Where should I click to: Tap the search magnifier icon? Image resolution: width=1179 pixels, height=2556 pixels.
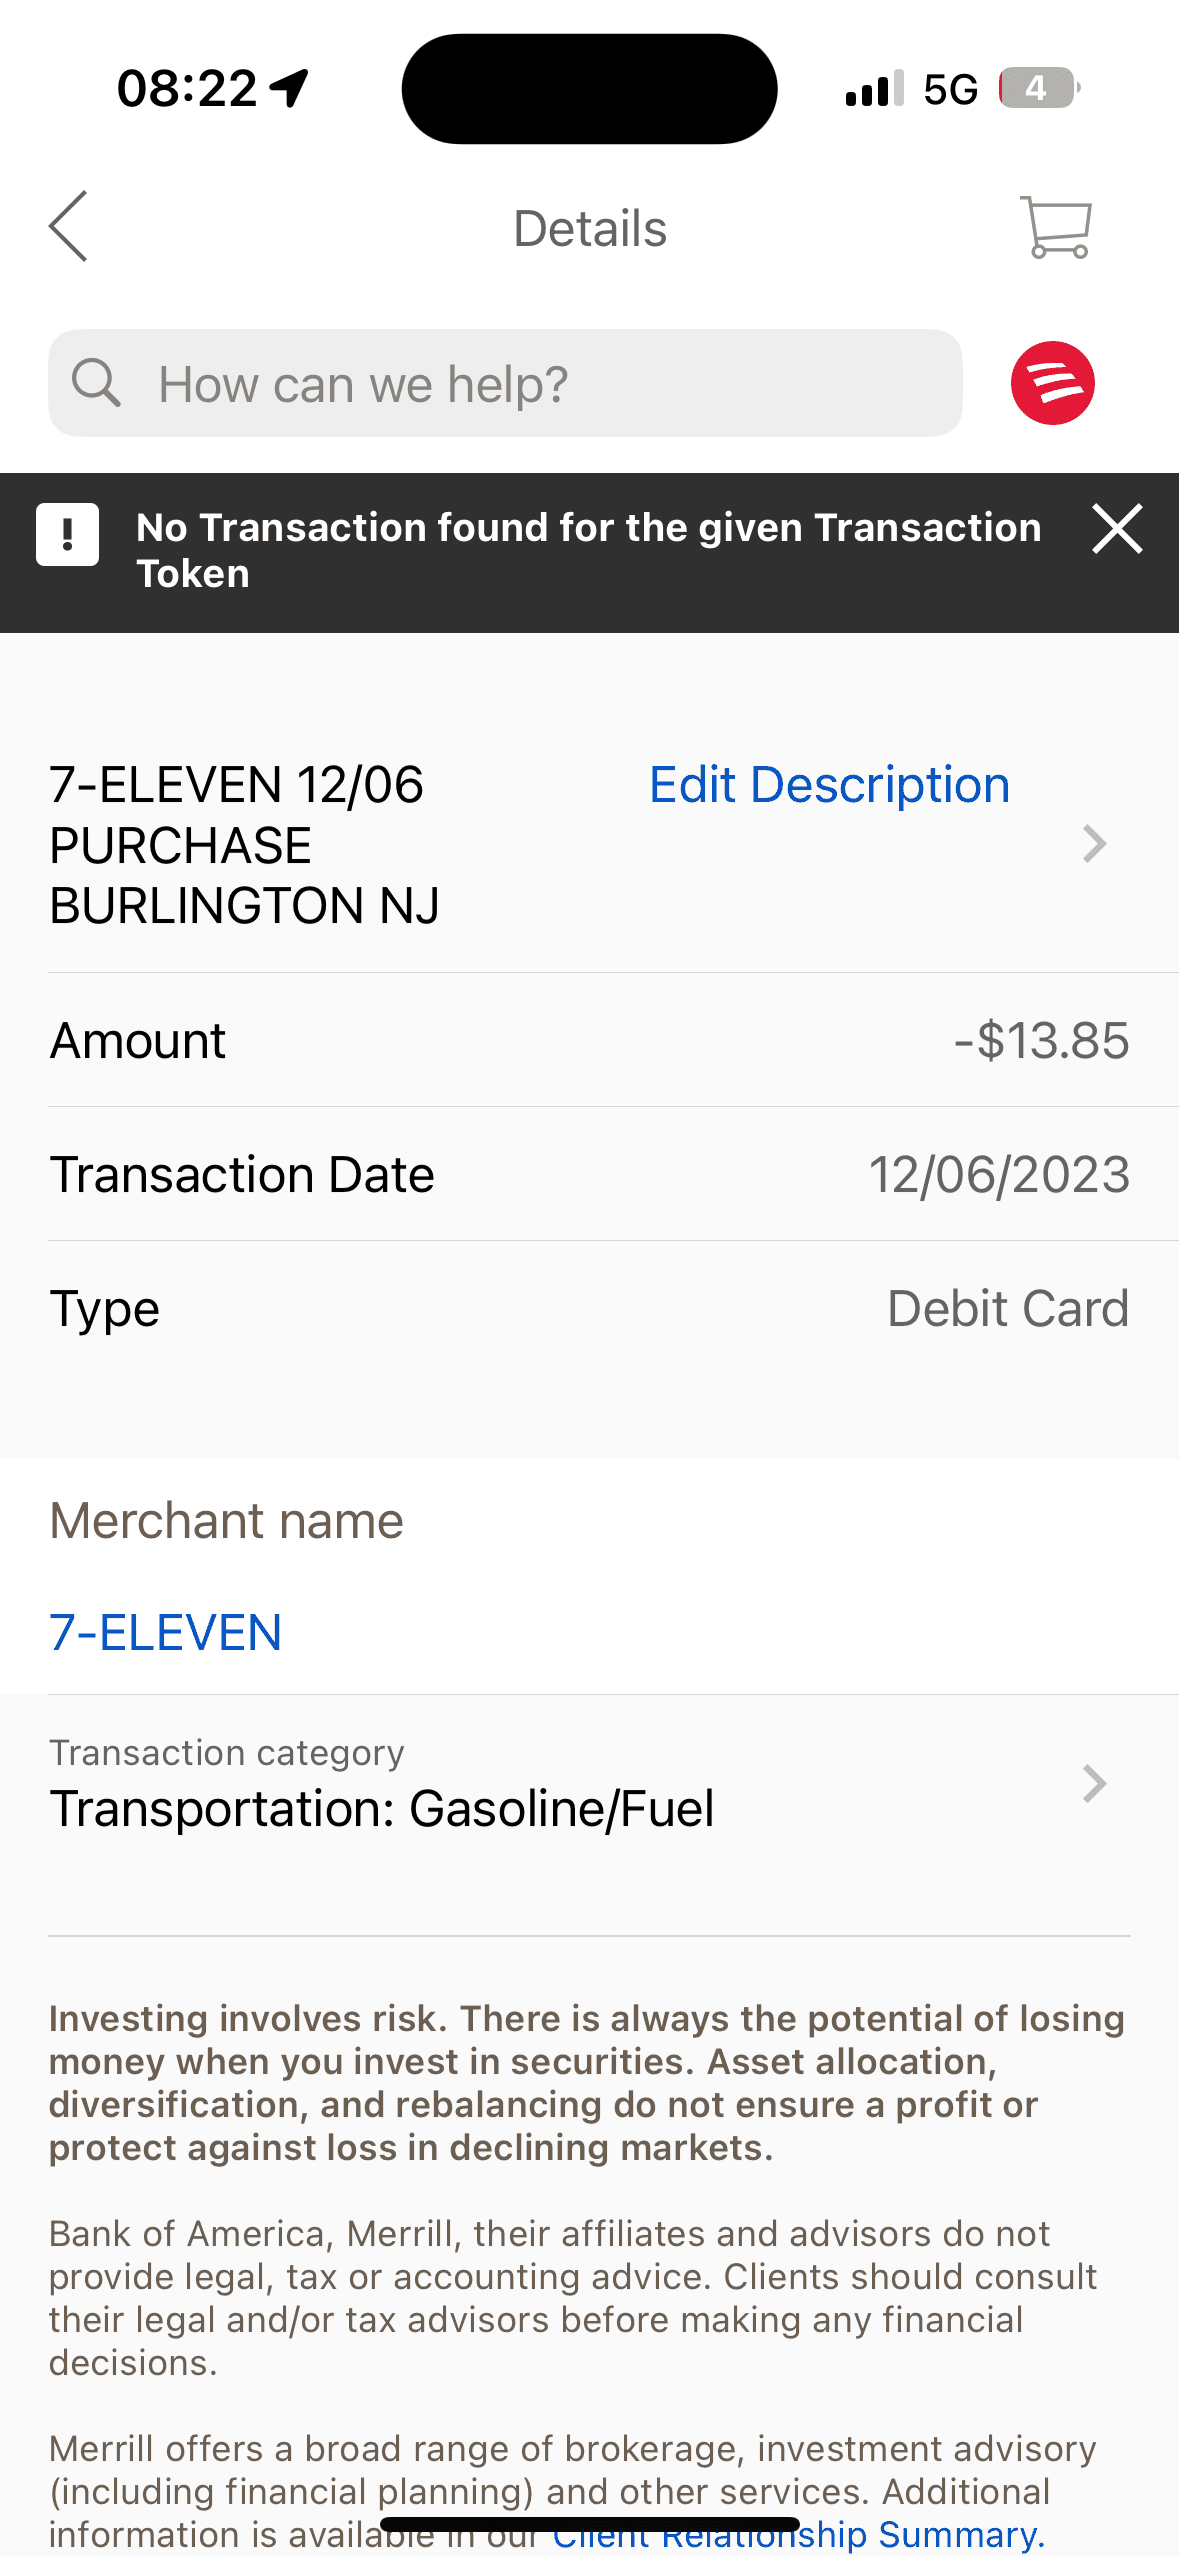pos(96,383)
